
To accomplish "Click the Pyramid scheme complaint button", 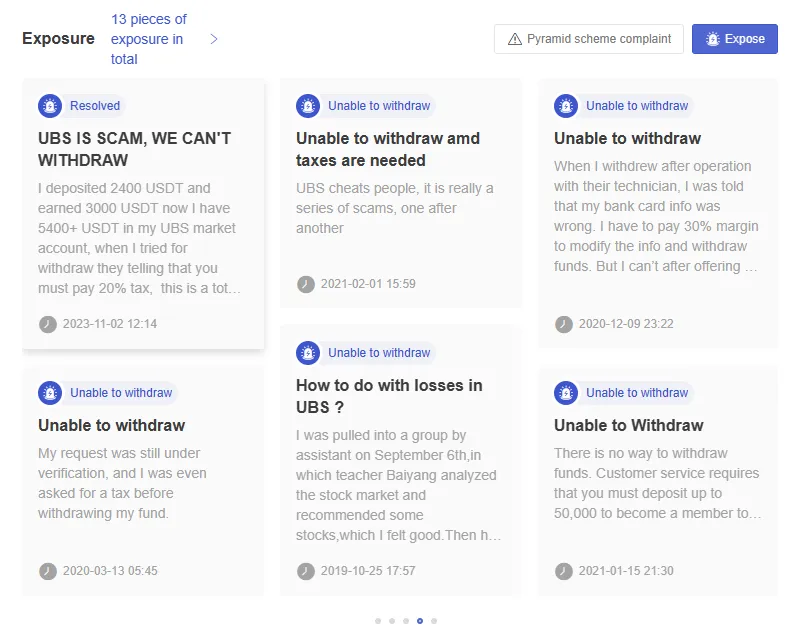I will (x=588, y=39).
